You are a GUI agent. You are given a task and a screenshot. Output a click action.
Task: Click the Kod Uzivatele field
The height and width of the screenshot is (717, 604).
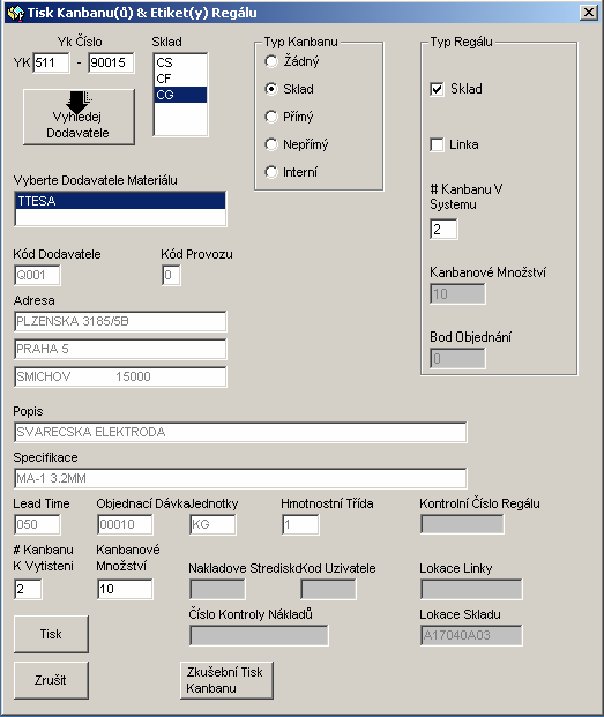[328, 589]
